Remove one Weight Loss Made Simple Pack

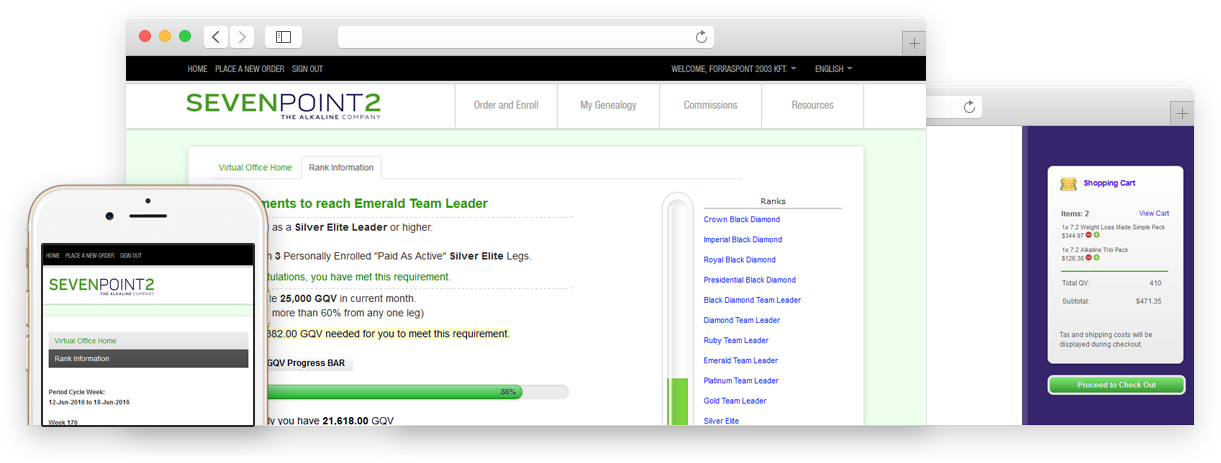tap(1089, 235)
